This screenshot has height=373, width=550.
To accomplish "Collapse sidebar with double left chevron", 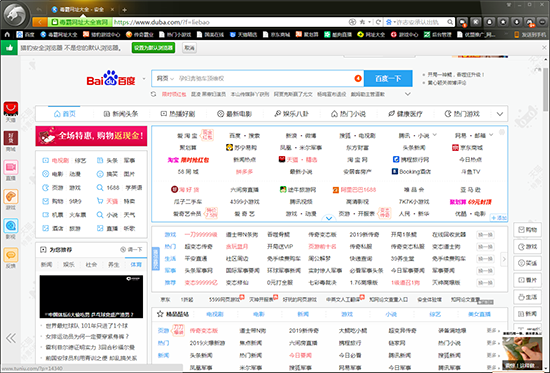I will (11, 338).
